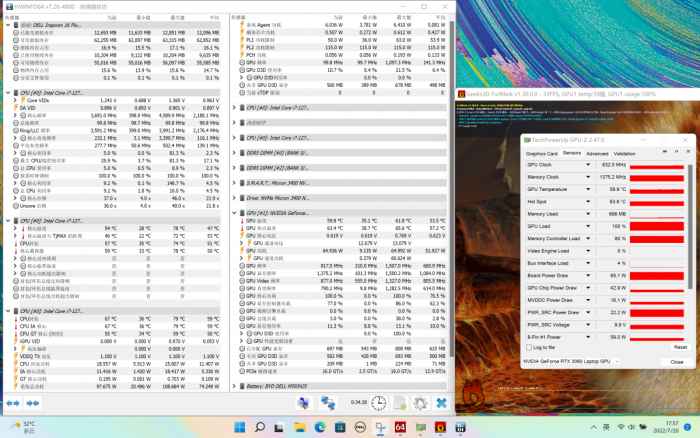This screenshot has height=438, width=700.
Task: Open HWiNFO sensor settings gear icon
Action: pos(420,403)
